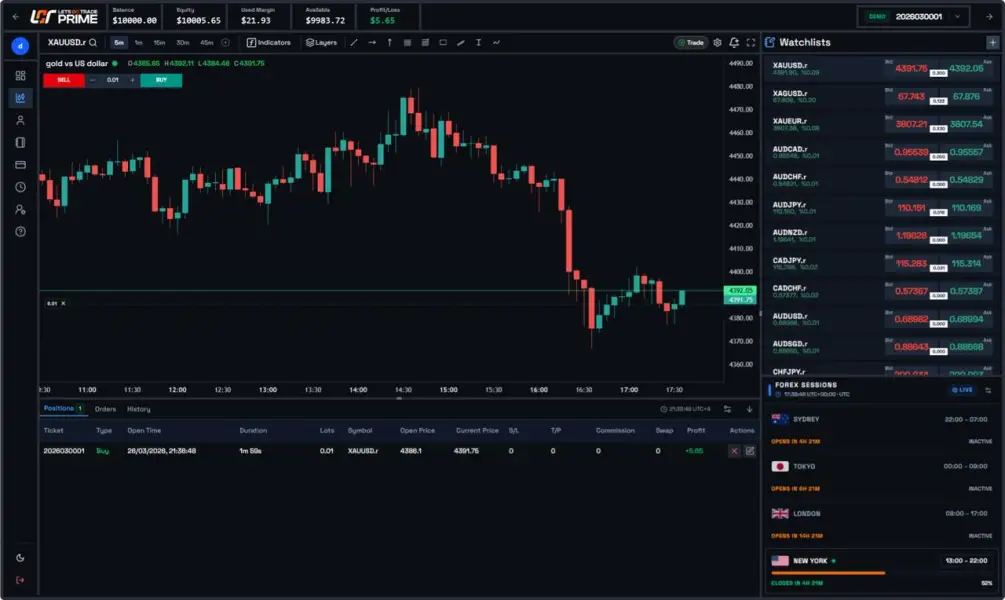Go back using the top-left arrow

click(15, 17)
